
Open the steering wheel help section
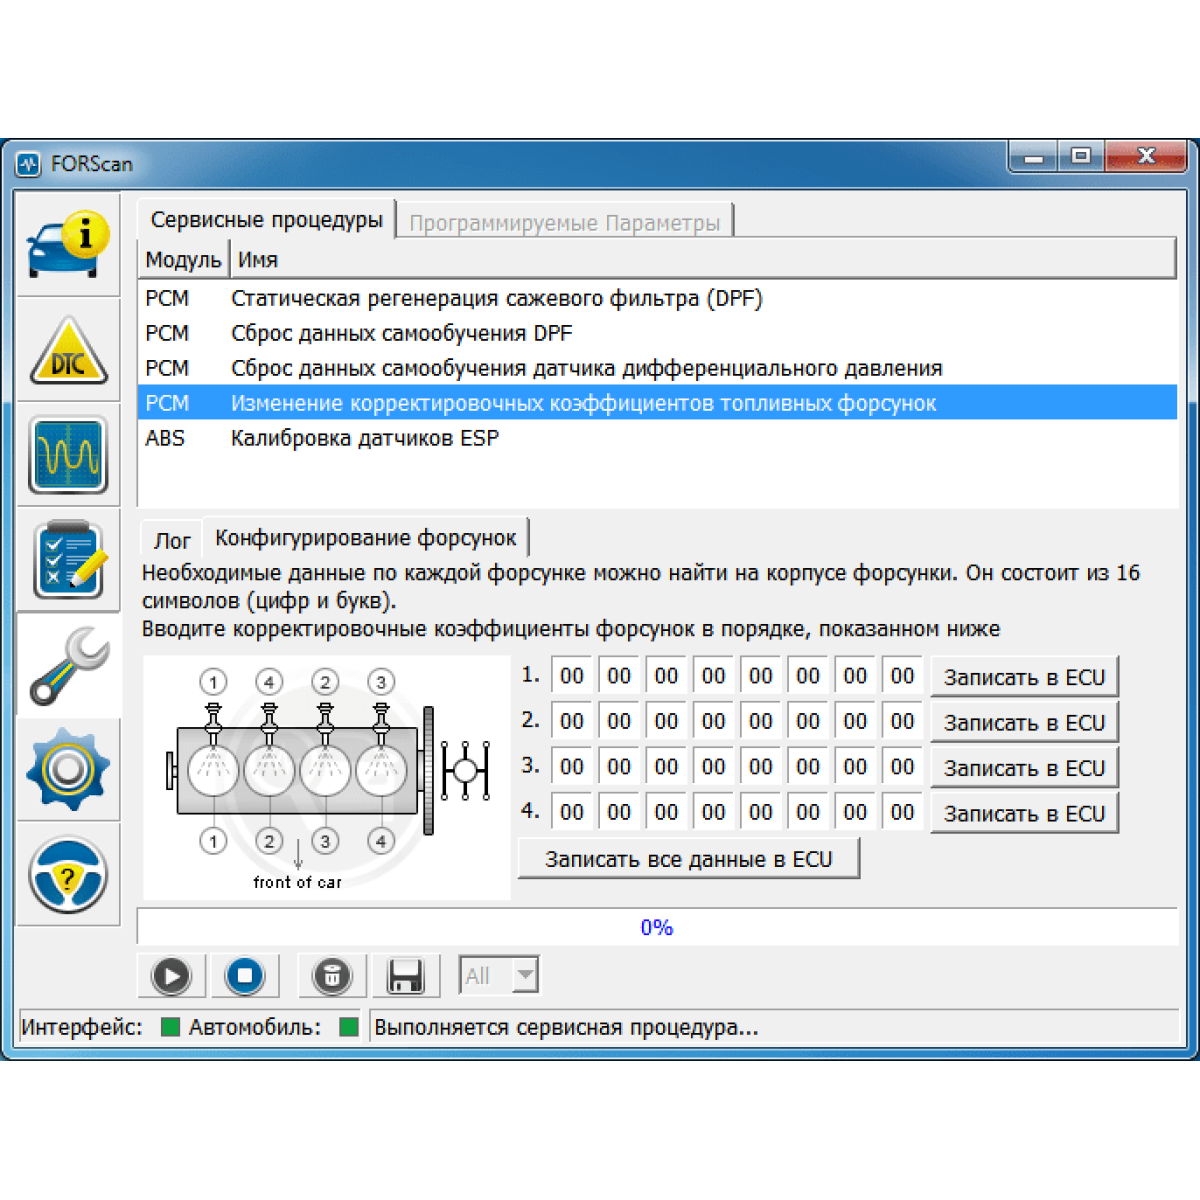click(67, 876)
